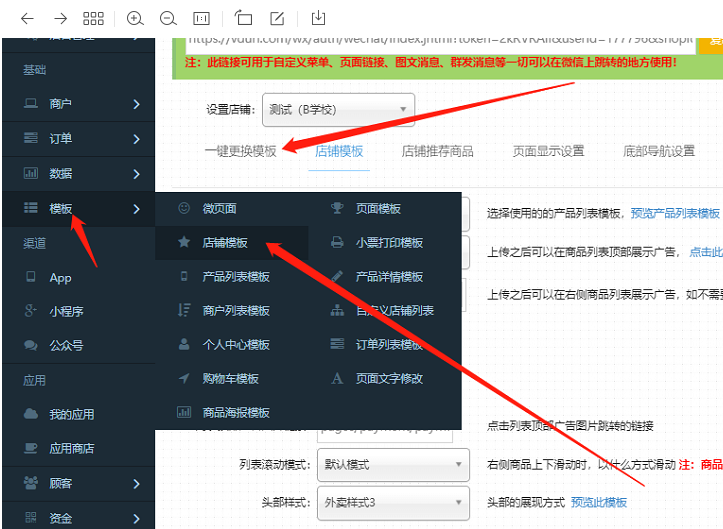Expand the 商户 sidebar menu
The height and width of the screenshot is (529, 723).
pyautogui.click(x=78, y=104)
